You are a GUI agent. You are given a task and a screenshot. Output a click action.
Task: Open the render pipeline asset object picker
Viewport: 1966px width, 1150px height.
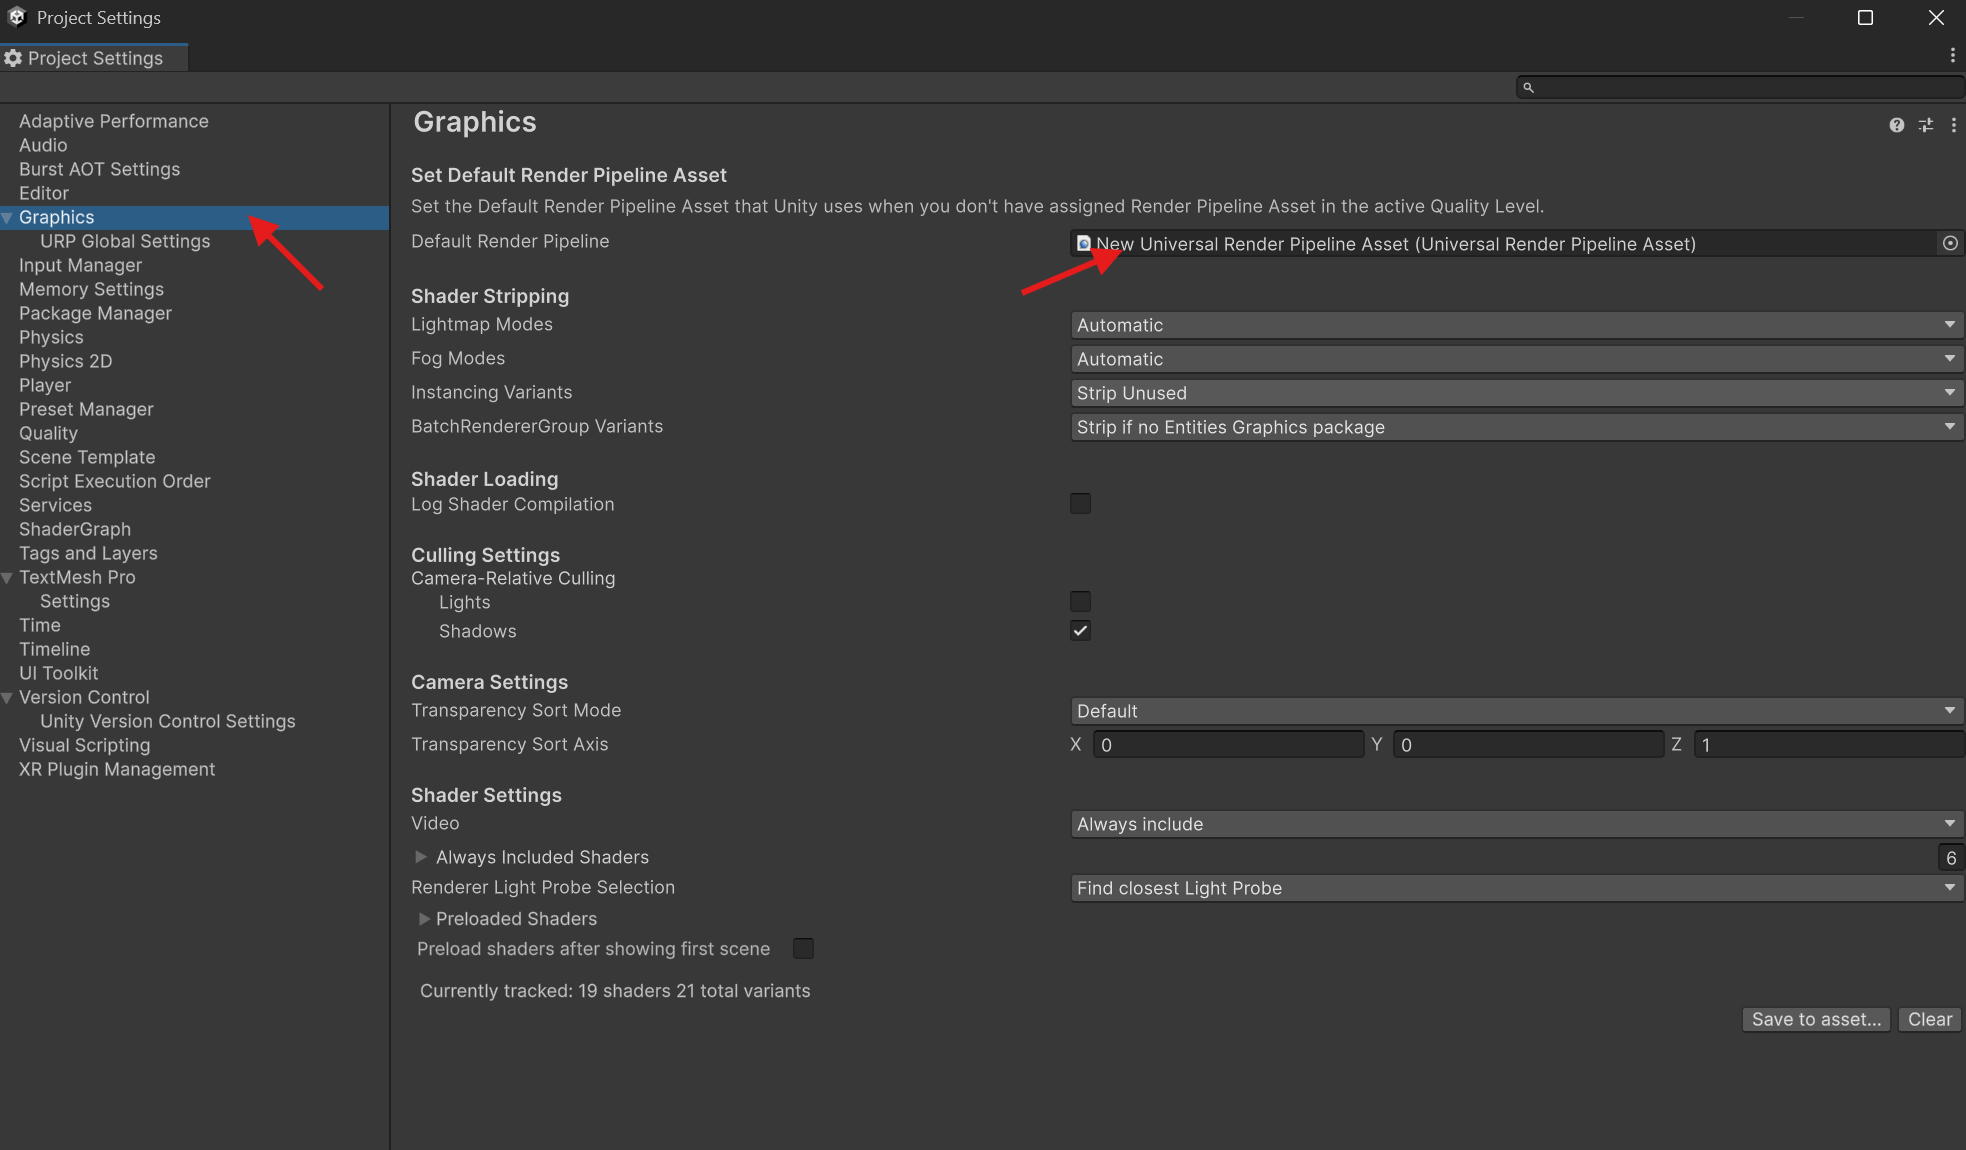point(1950,243)
